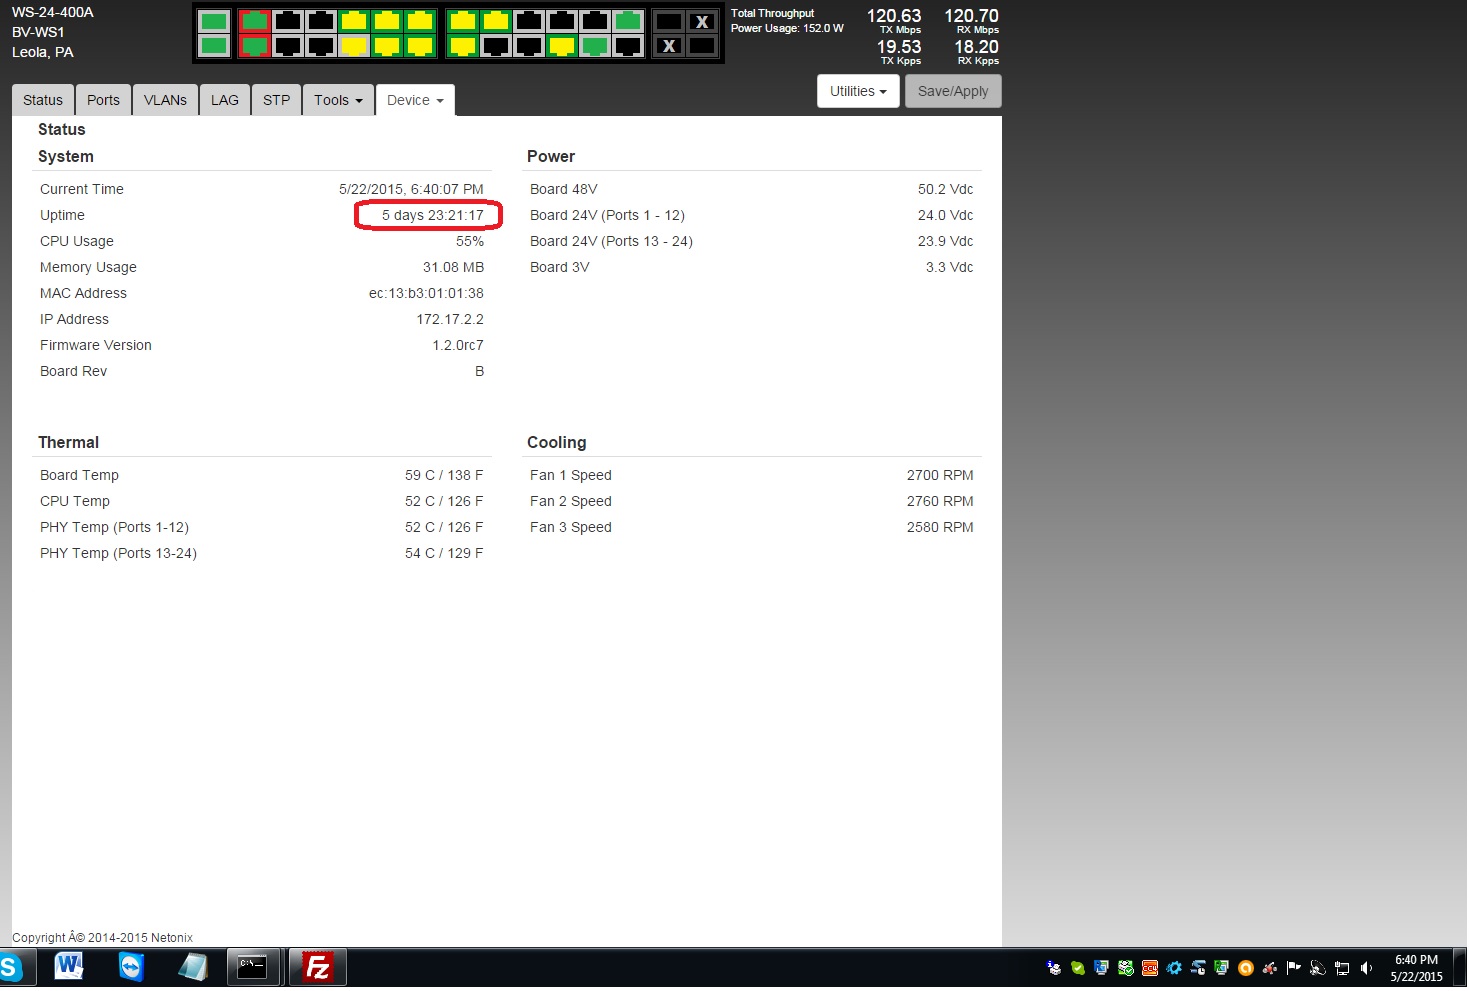This screenshot has width=1469, height=991.
Task: Click the Save/Apply button
Action: [952, 91]
